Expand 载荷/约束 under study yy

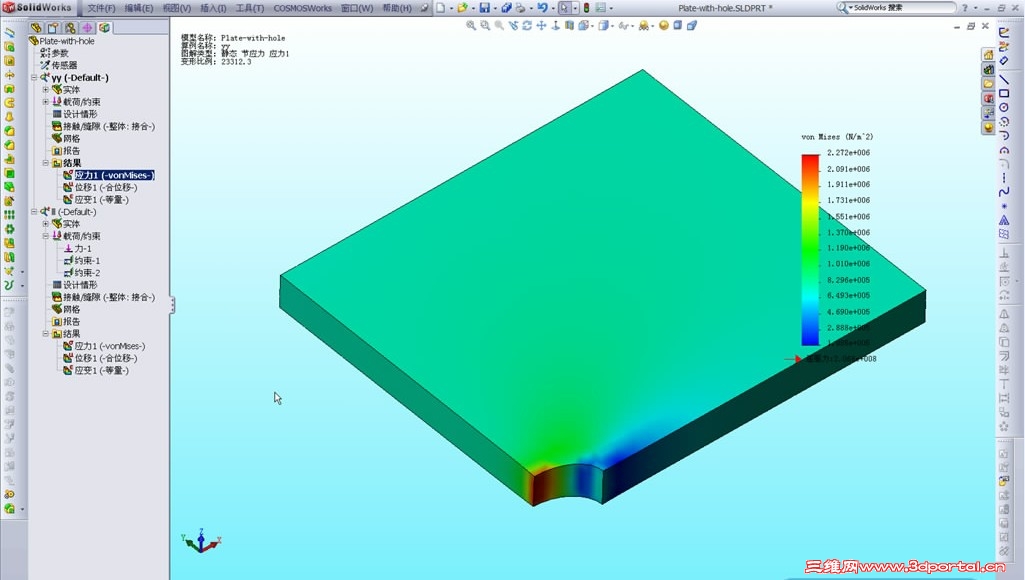coord(46,101)
